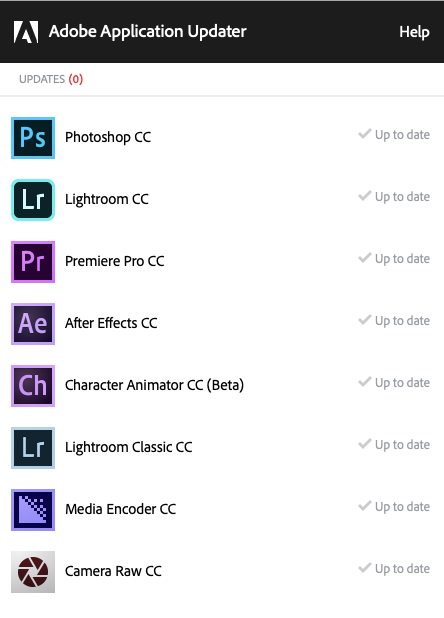Select the After Effects CC text label
Image resolution: width=444 pixels, height=618 pixels.
111,323
